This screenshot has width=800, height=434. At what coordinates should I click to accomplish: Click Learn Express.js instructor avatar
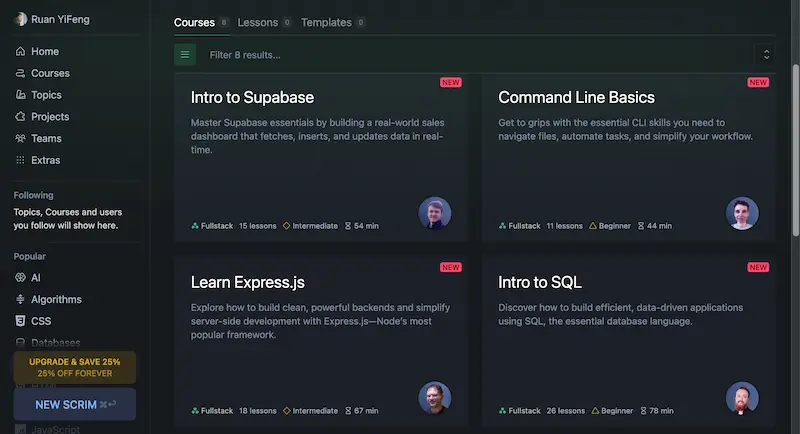point(435,398)
